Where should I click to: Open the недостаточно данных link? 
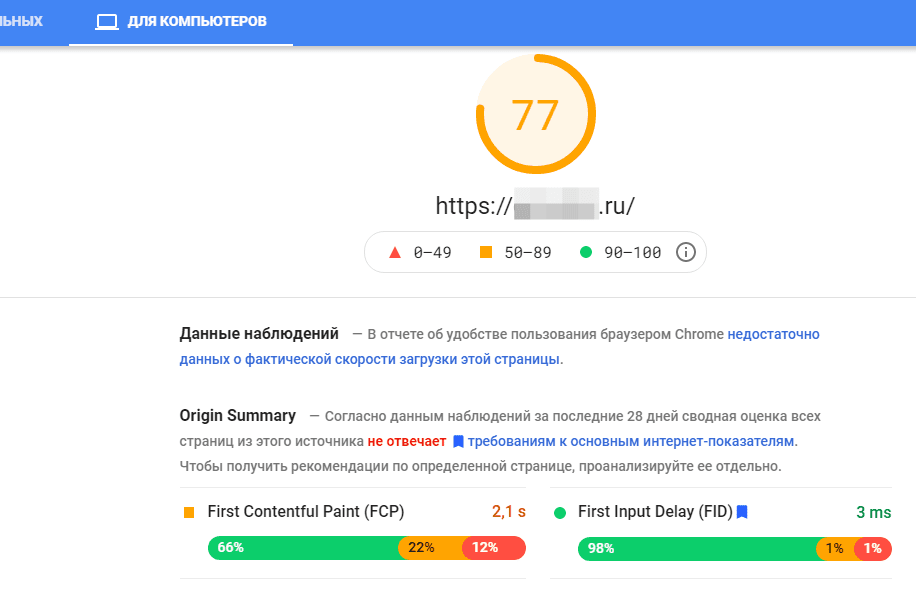click(x=773, y=334)
